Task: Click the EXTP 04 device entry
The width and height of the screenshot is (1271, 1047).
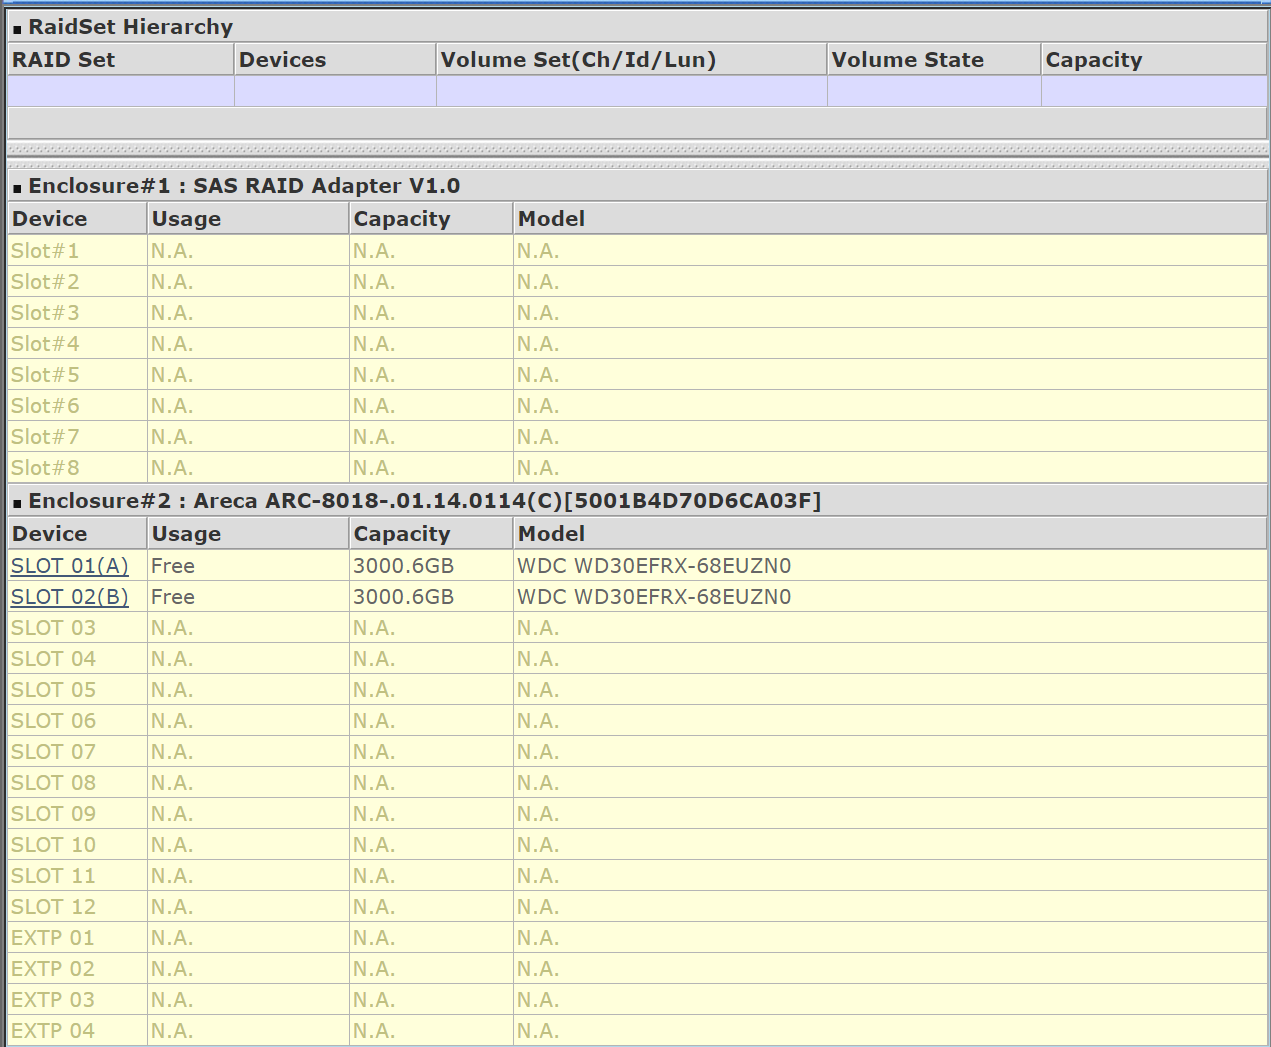Action: pos(53,1031)
